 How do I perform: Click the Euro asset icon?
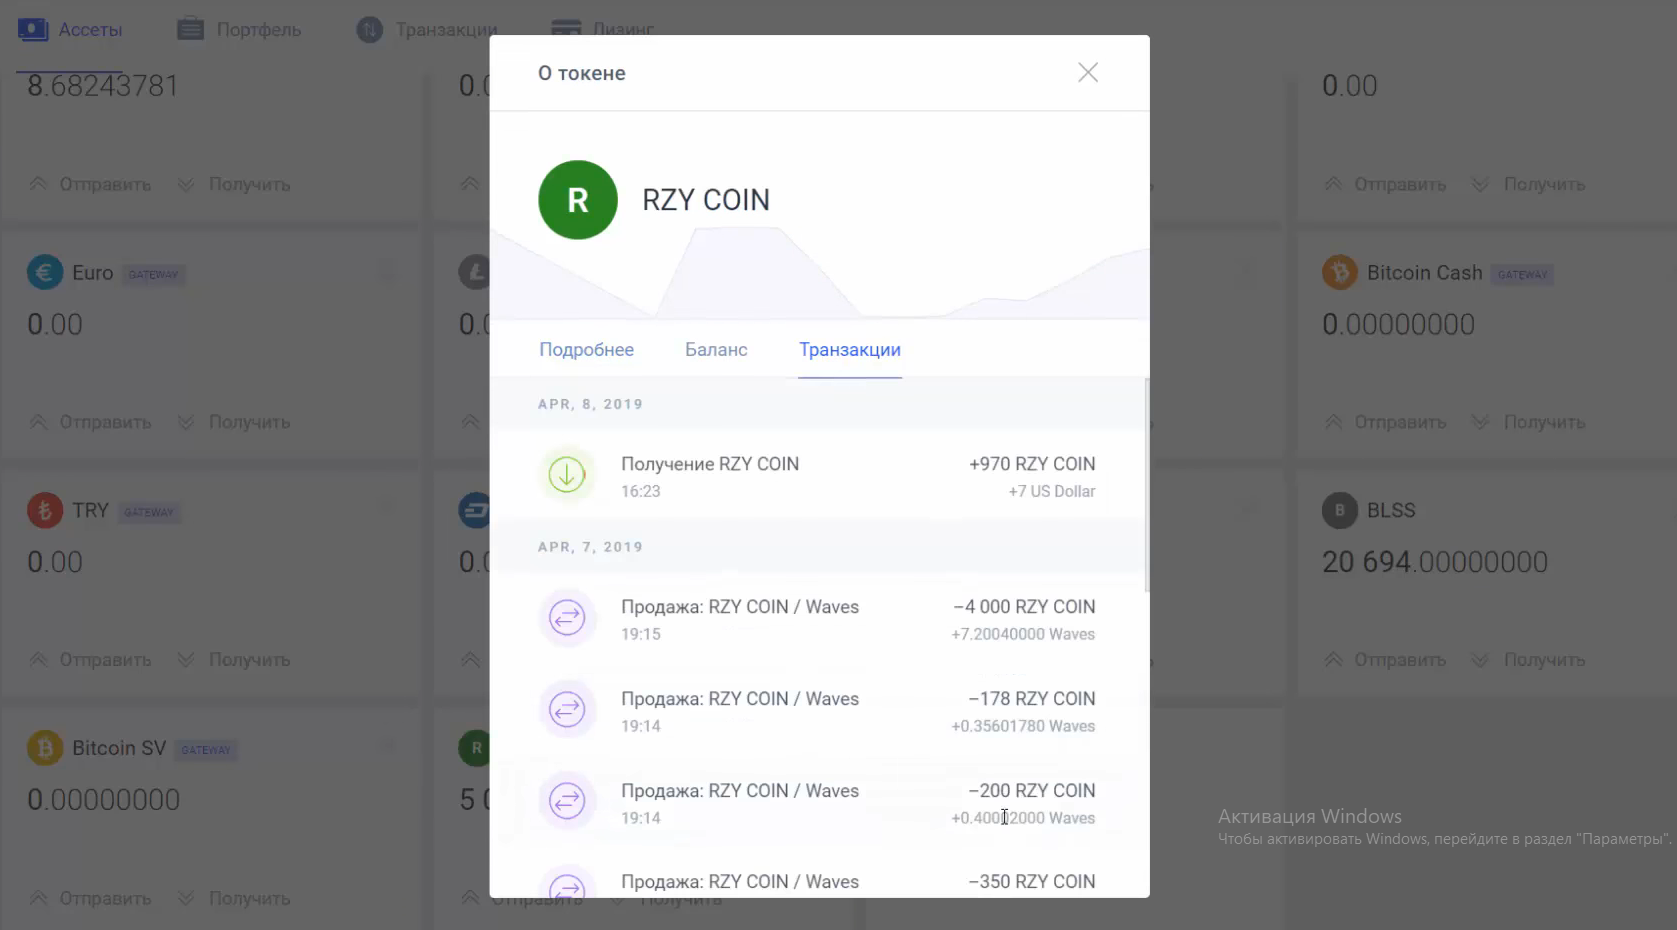[45, 273]
